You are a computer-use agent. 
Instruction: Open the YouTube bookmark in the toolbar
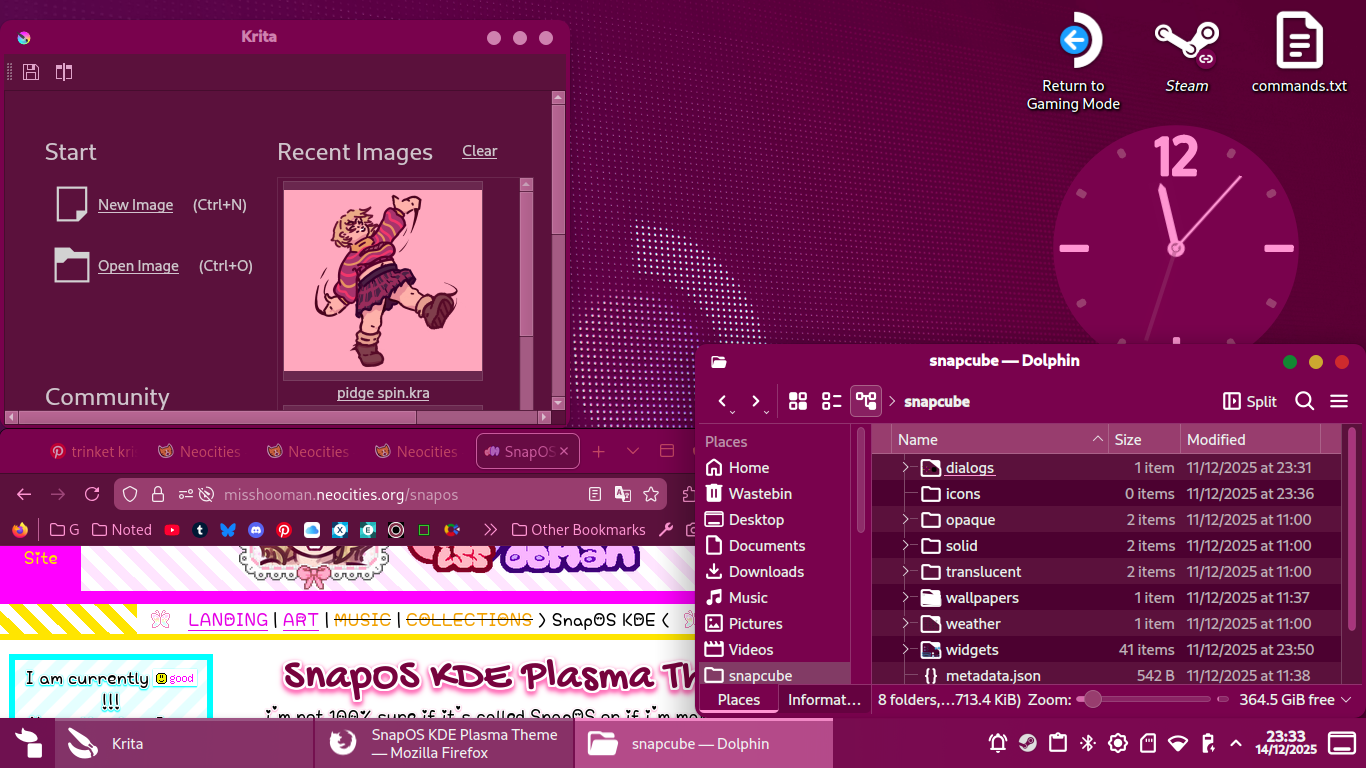coord(172,530)
